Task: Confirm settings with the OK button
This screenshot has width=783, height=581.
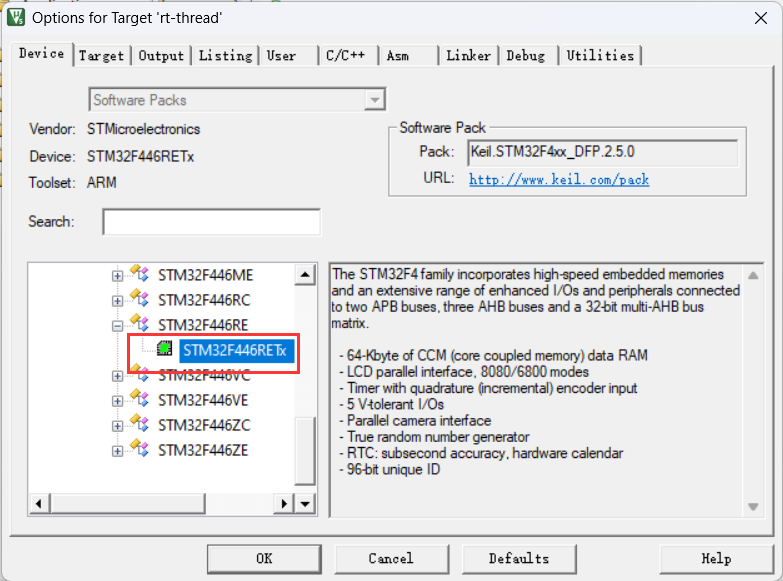Action: click(264, 559)
